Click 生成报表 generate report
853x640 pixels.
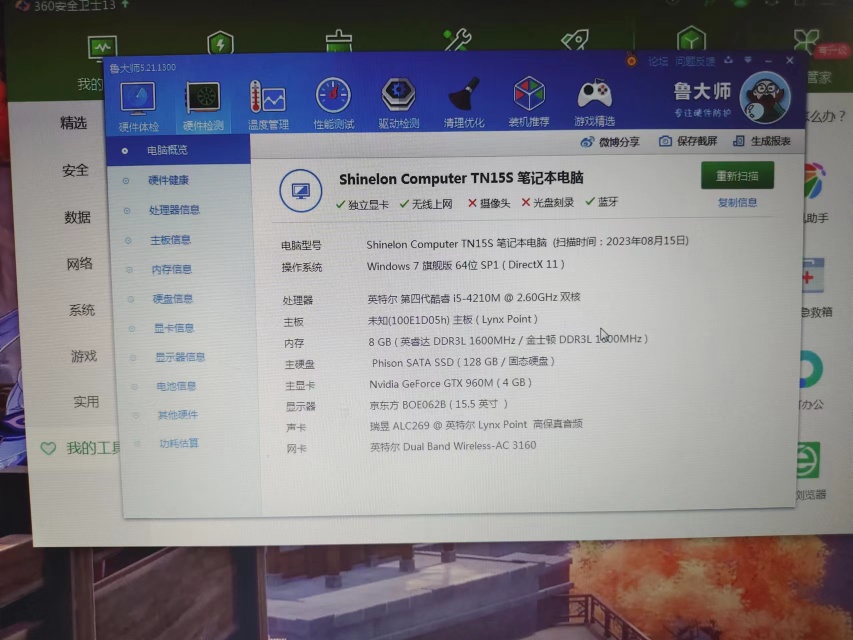(762, 141)
